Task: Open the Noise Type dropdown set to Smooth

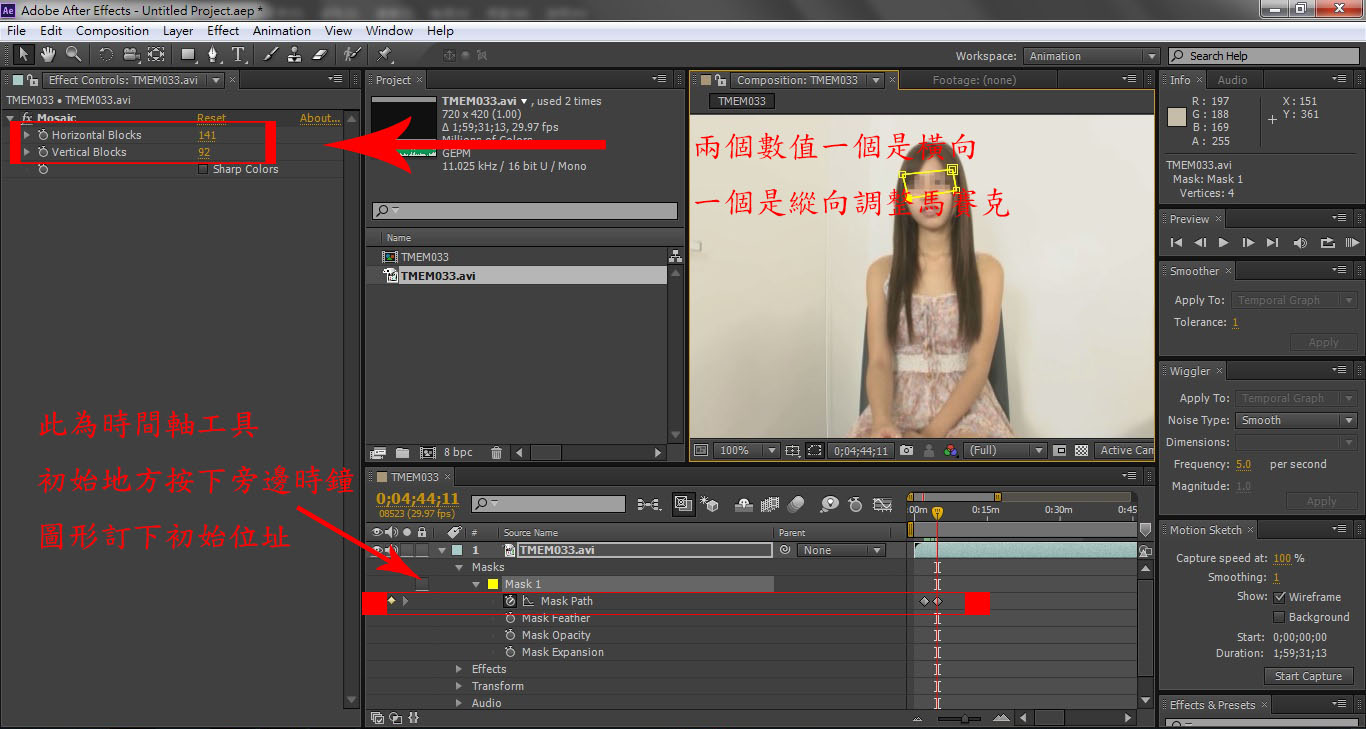Action: (1295, 421)
